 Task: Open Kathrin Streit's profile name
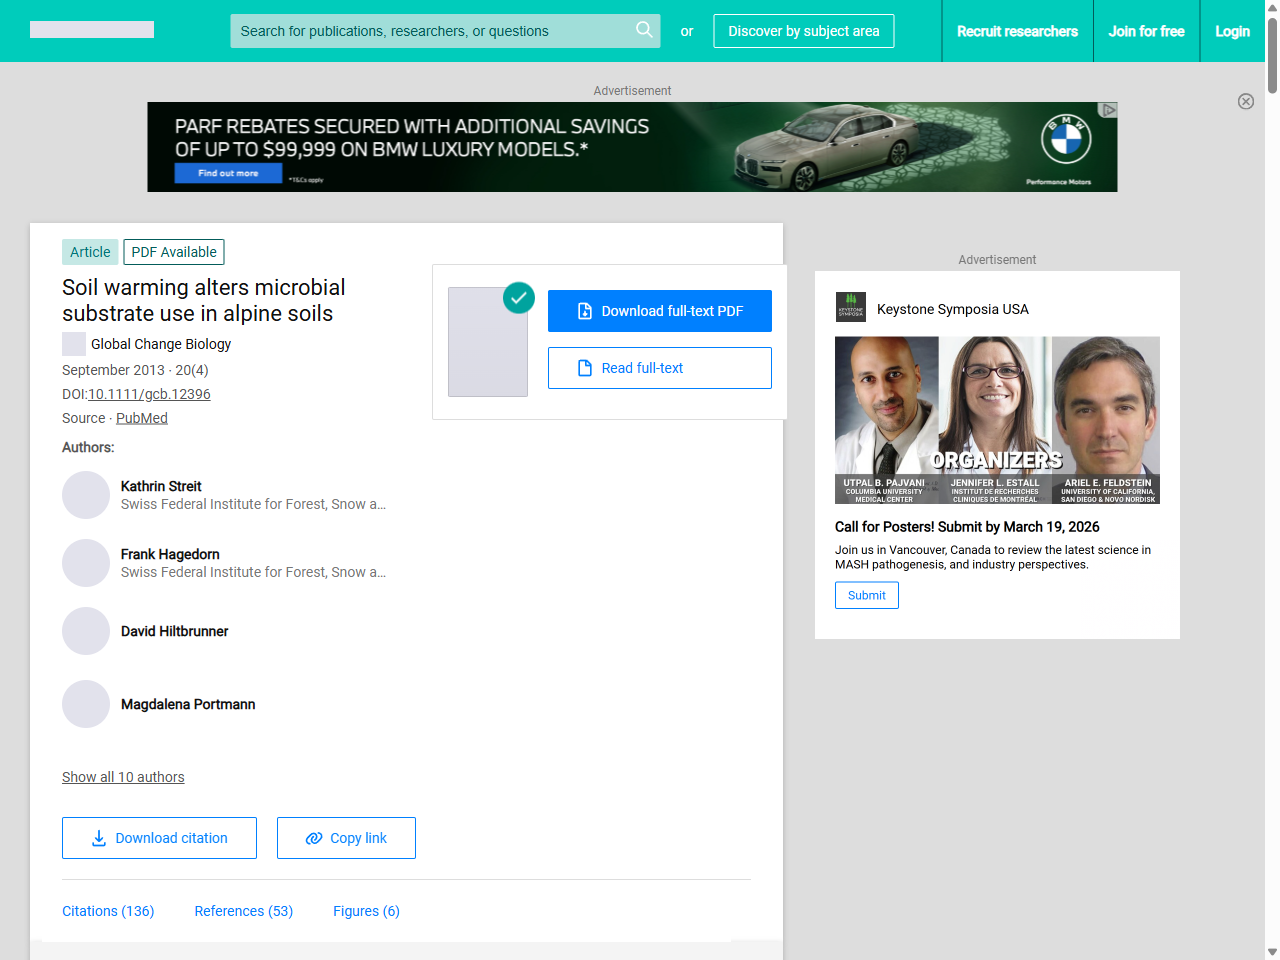coord(161,486)
